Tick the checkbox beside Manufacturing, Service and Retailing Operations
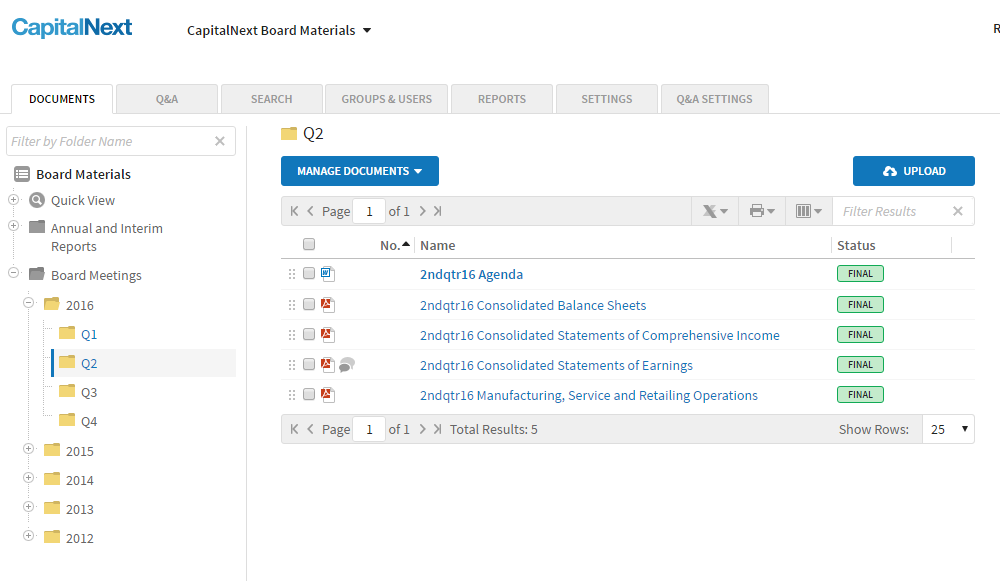The height and width of the screenshot is (581, 1000). click(x=308, y=394)
